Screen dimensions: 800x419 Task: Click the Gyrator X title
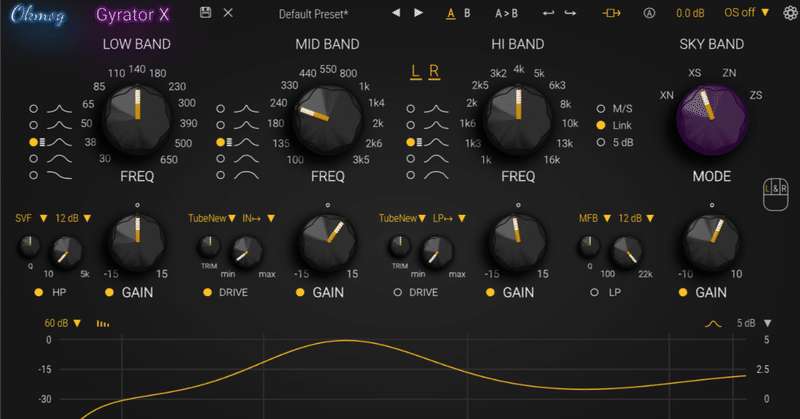[133, 15]
